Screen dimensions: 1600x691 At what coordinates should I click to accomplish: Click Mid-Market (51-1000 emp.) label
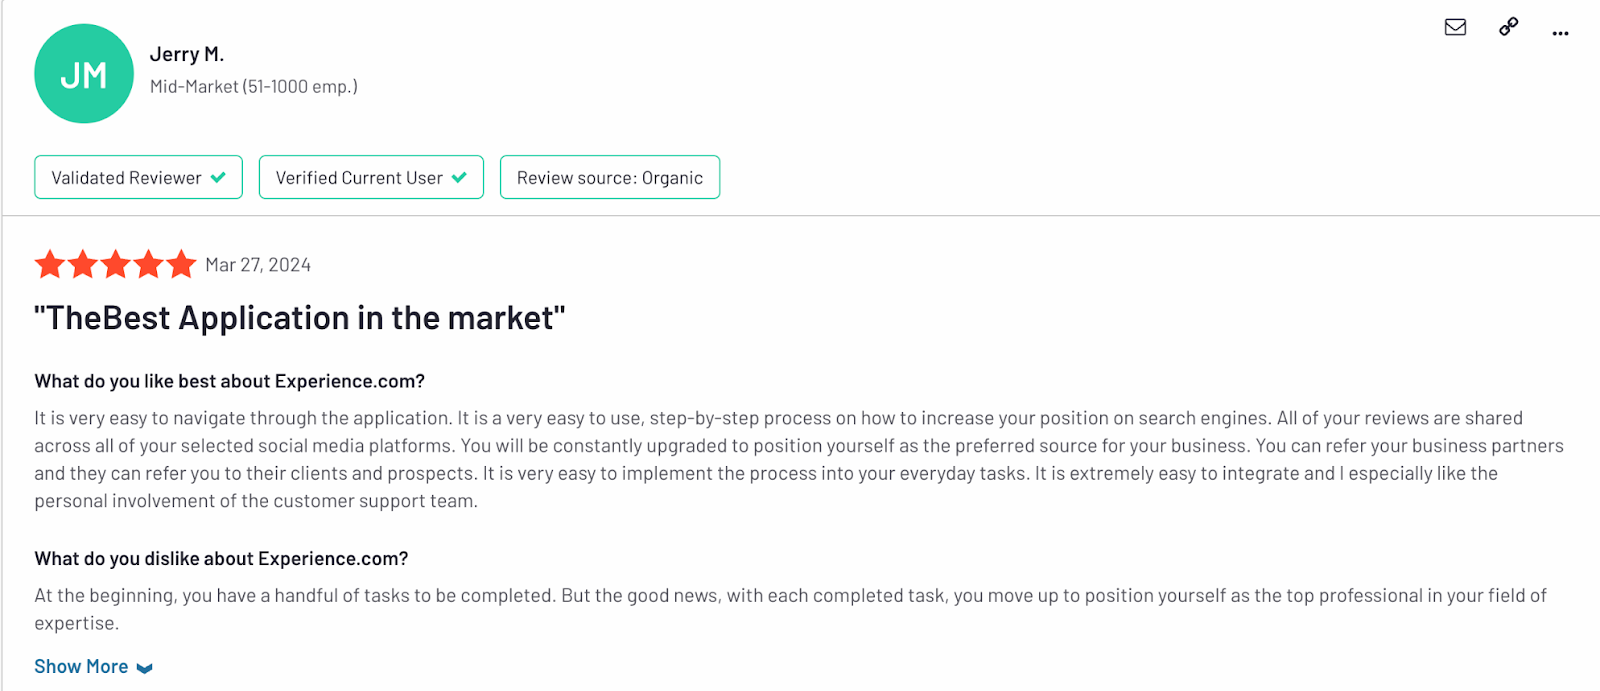[254, 87]
